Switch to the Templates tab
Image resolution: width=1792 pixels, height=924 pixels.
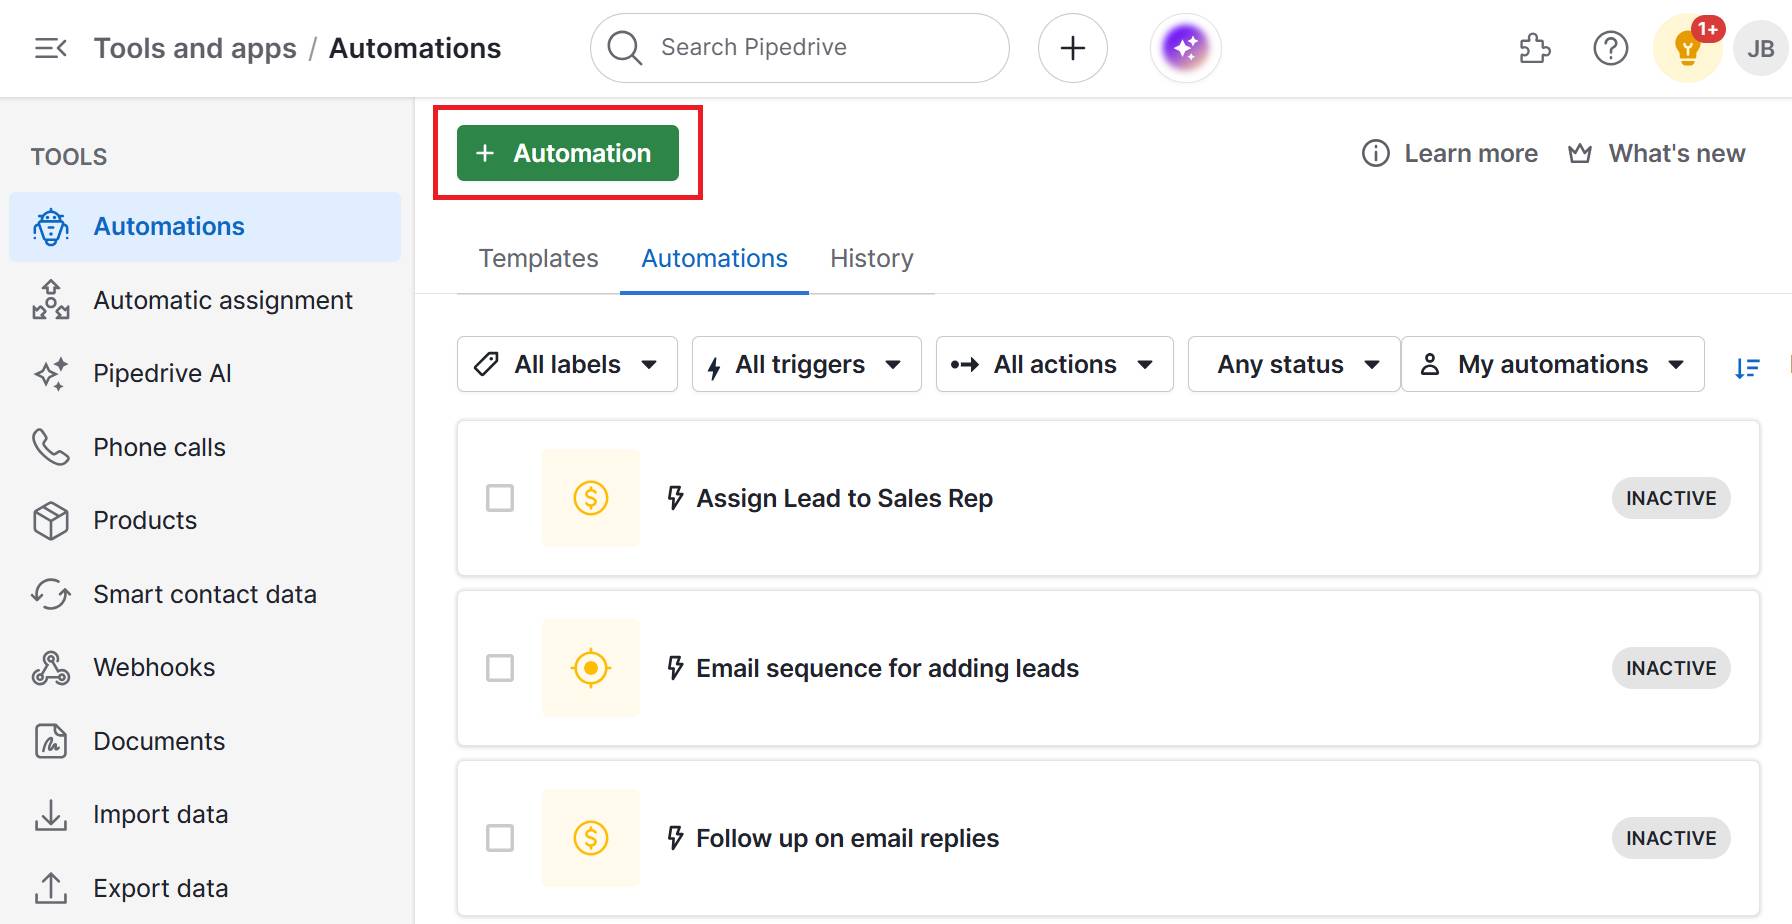pyautogui.click(x=538, y=258)
